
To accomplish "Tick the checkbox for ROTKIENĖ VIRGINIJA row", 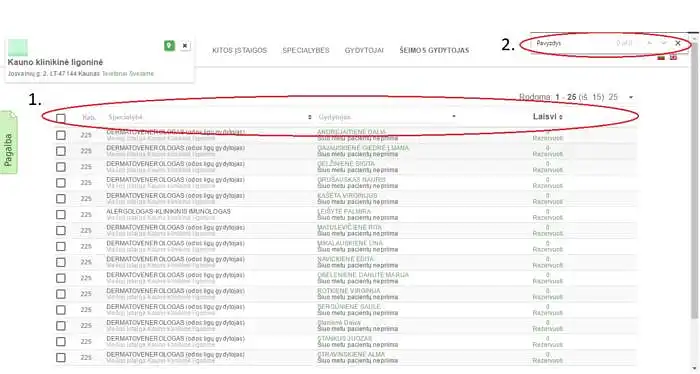I will click(61, 294).
